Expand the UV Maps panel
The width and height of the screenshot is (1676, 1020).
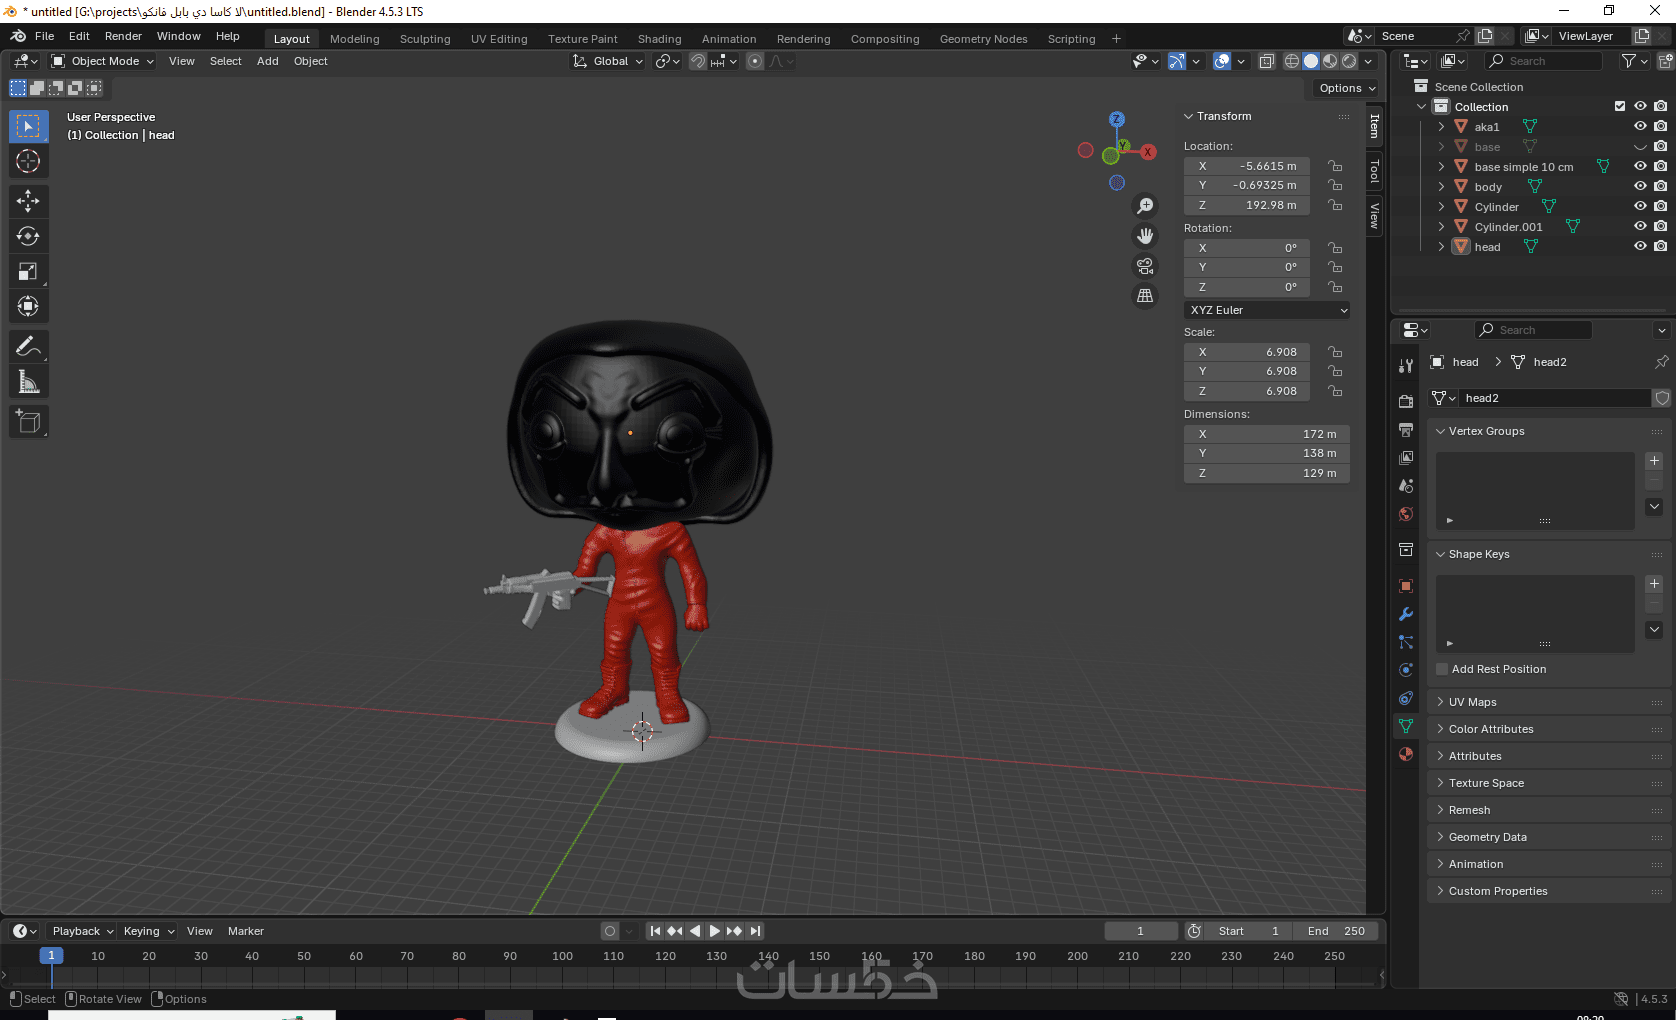(1472, 702)
